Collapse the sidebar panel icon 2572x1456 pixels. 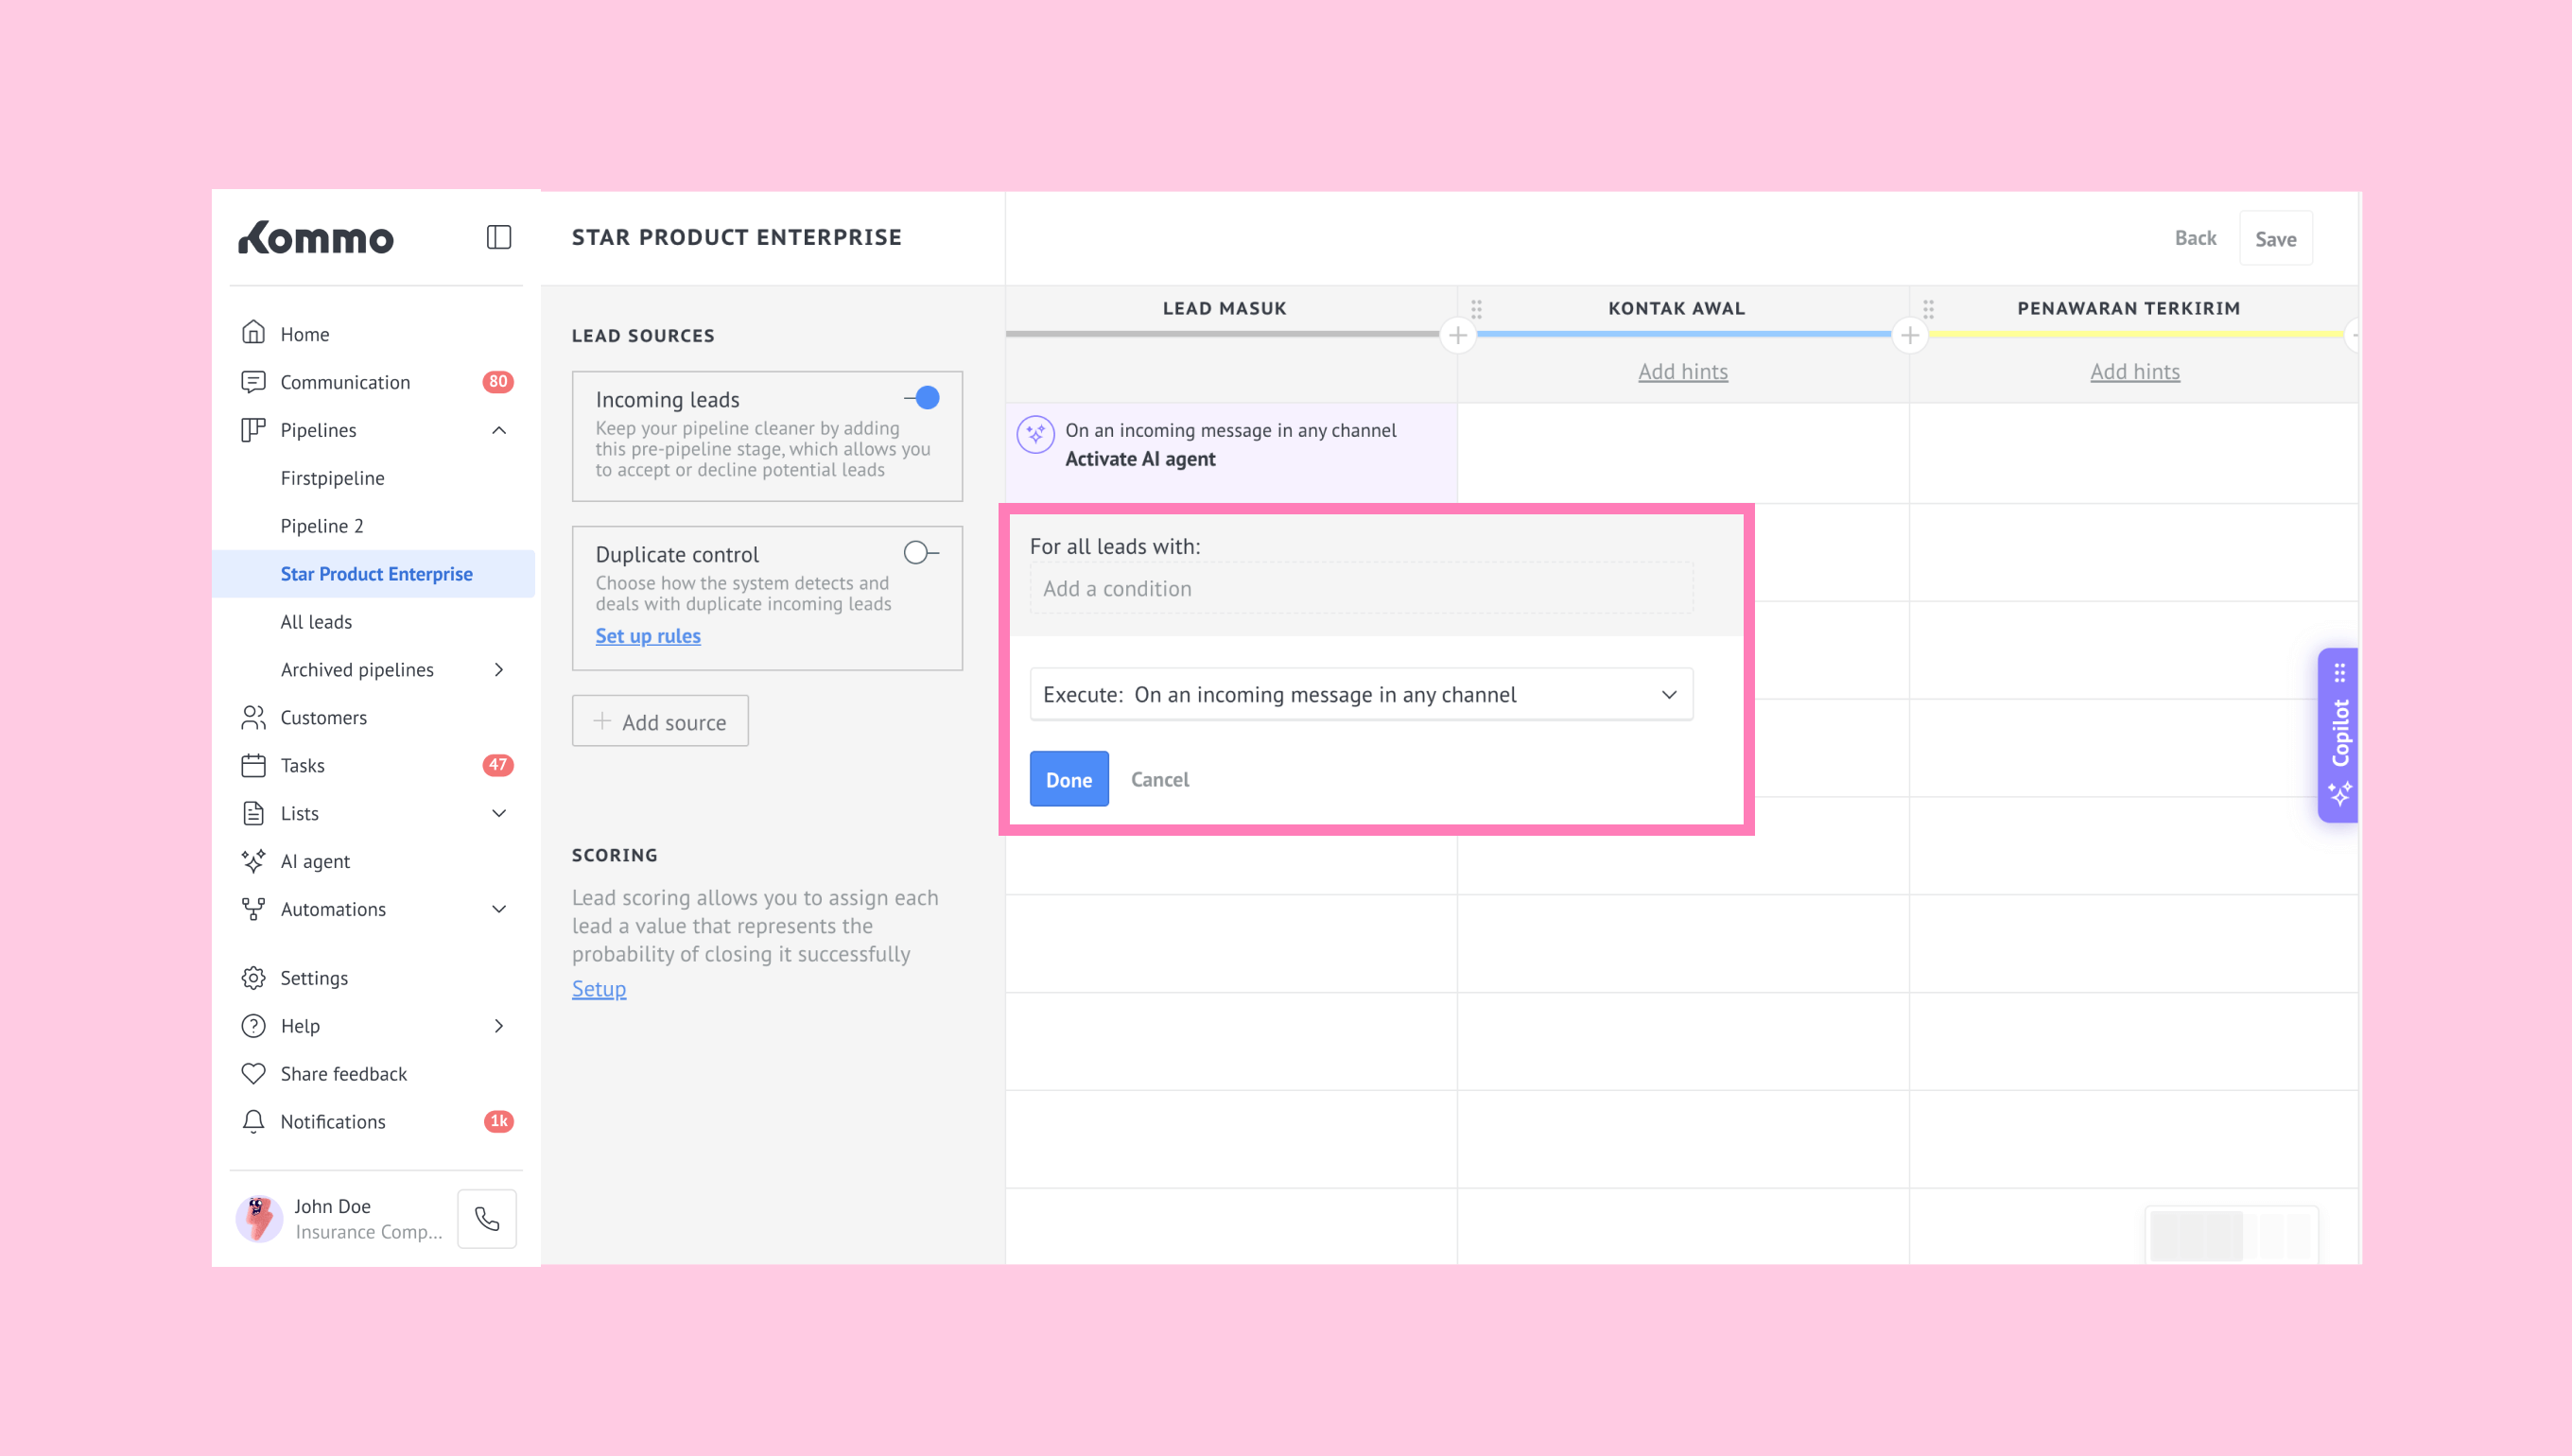(x=498, y=237)
